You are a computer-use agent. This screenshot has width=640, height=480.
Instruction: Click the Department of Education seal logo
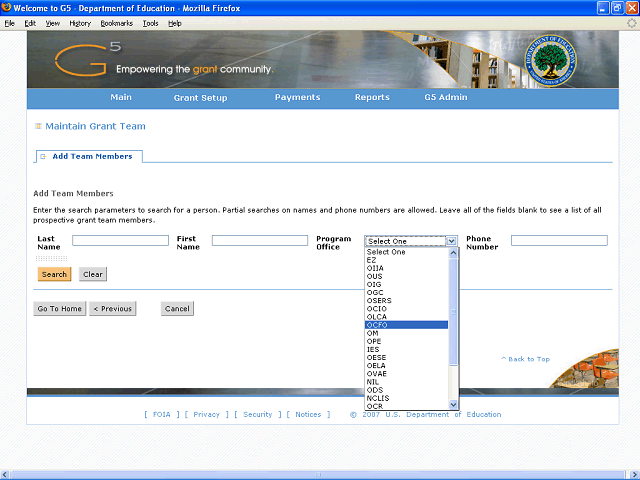coord(550,60)
